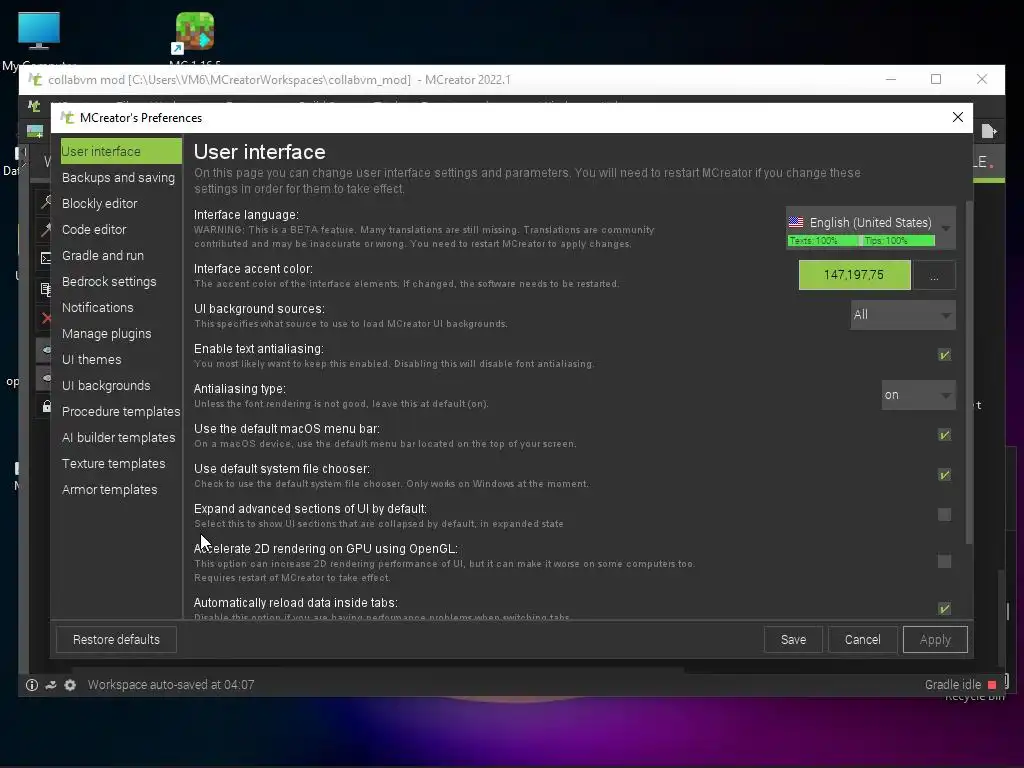This screenshot has height=768, width=1024.
Task: Click the console terminal icon in sidebar
Action: (x=46, y=258)
